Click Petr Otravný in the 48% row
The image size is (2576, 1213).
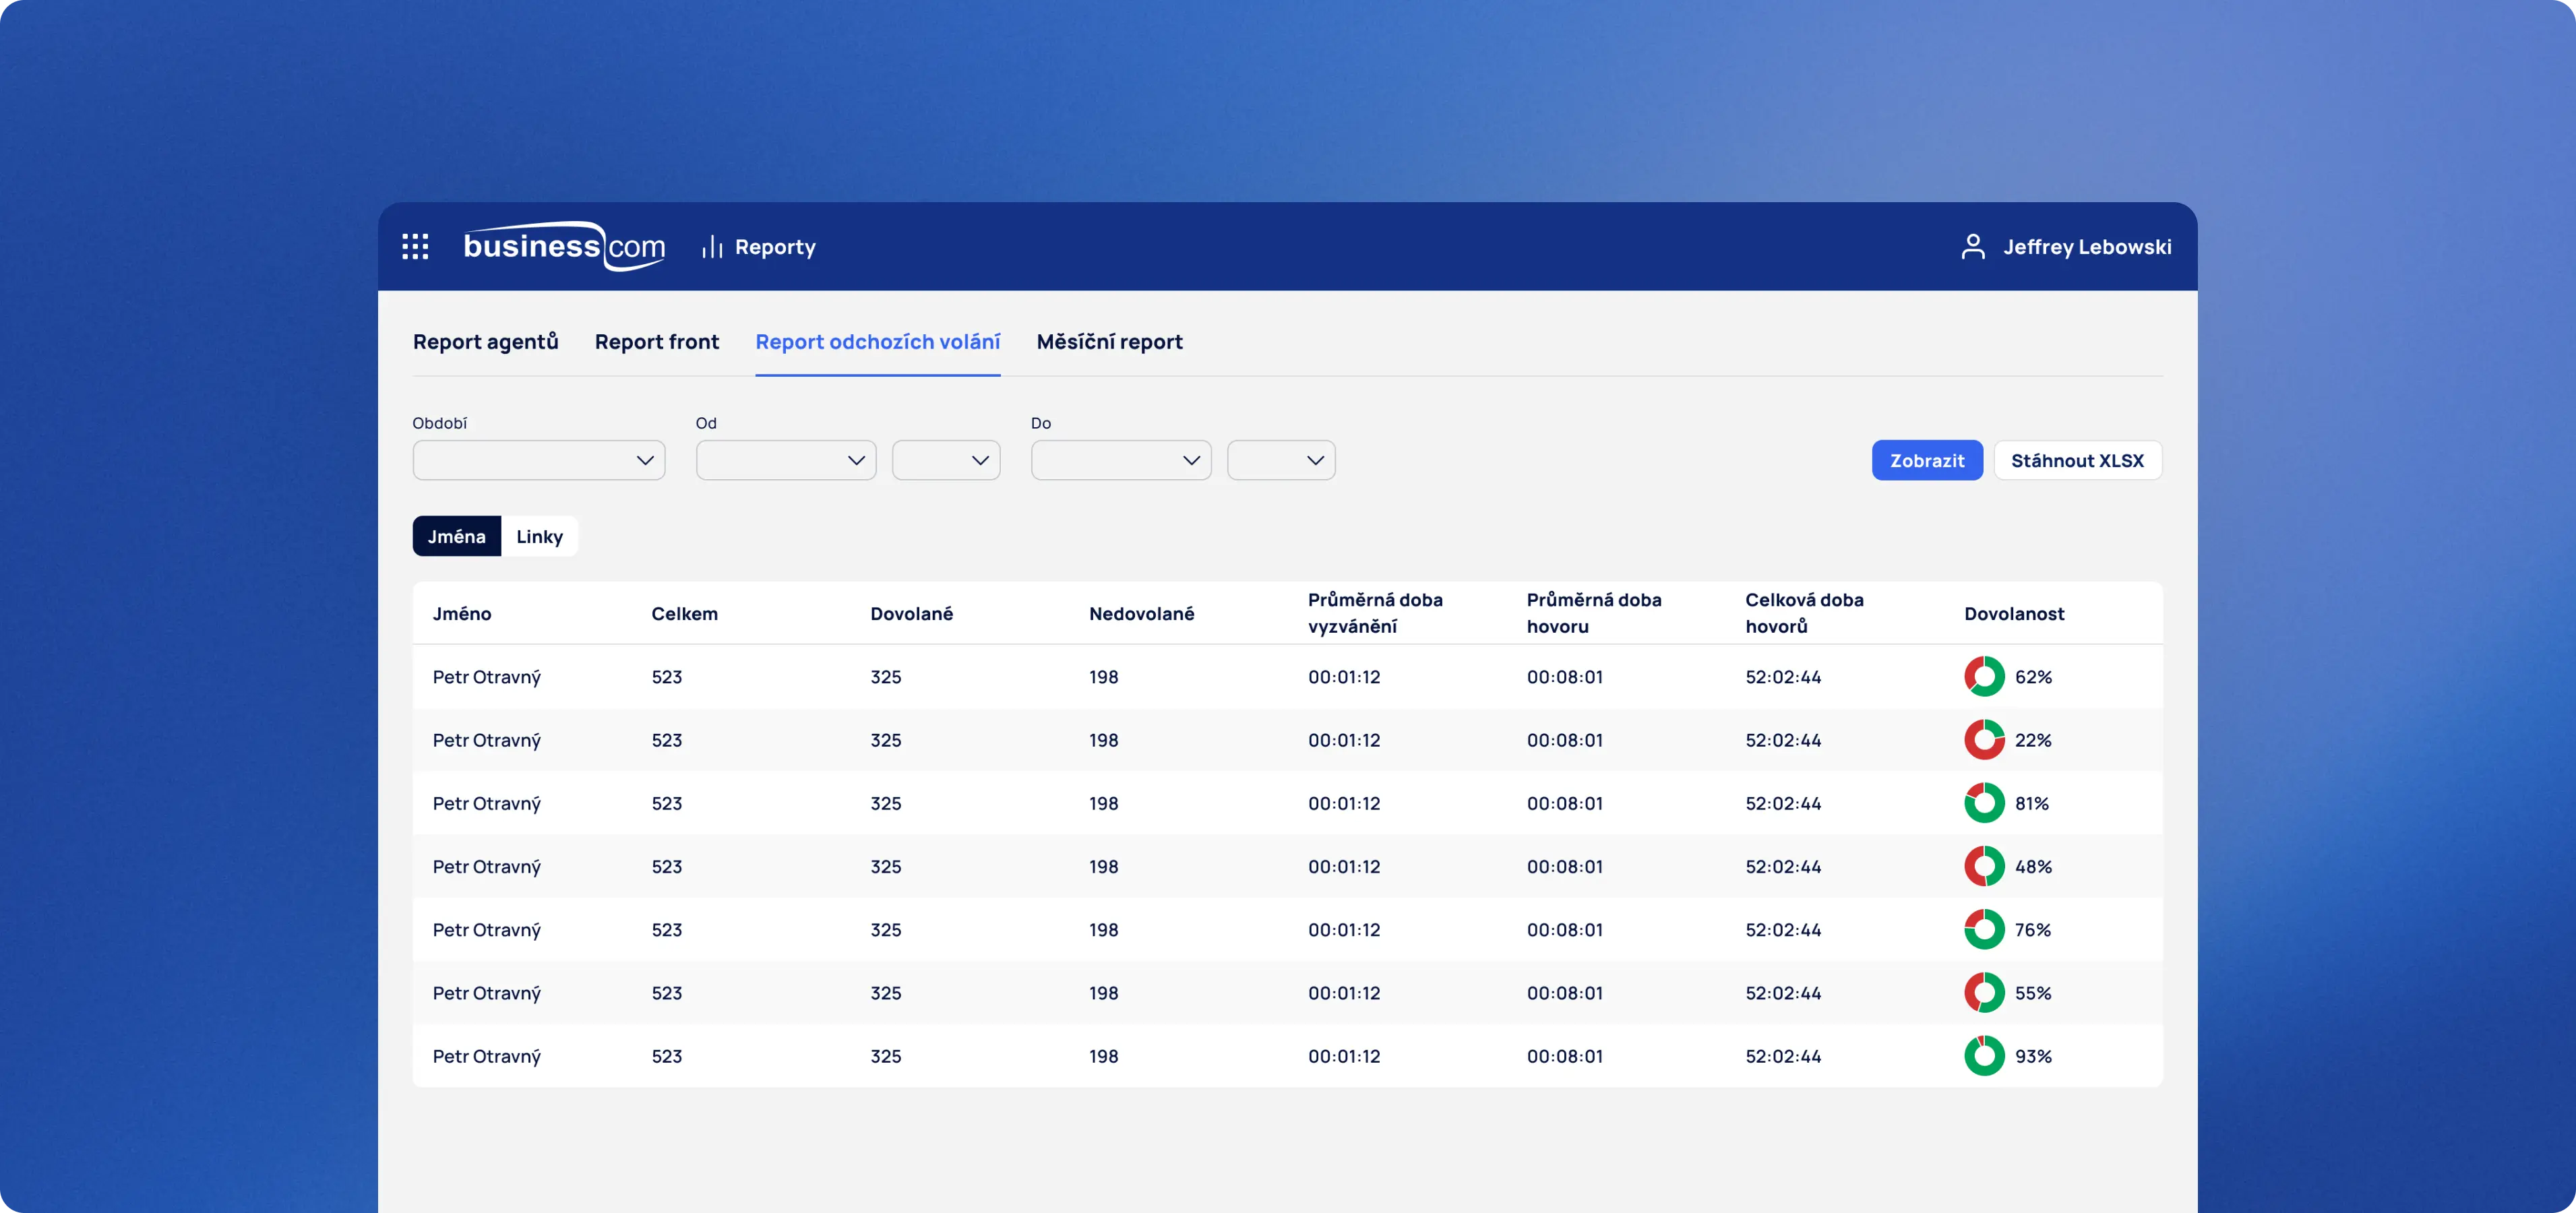[x=487, y=866]
